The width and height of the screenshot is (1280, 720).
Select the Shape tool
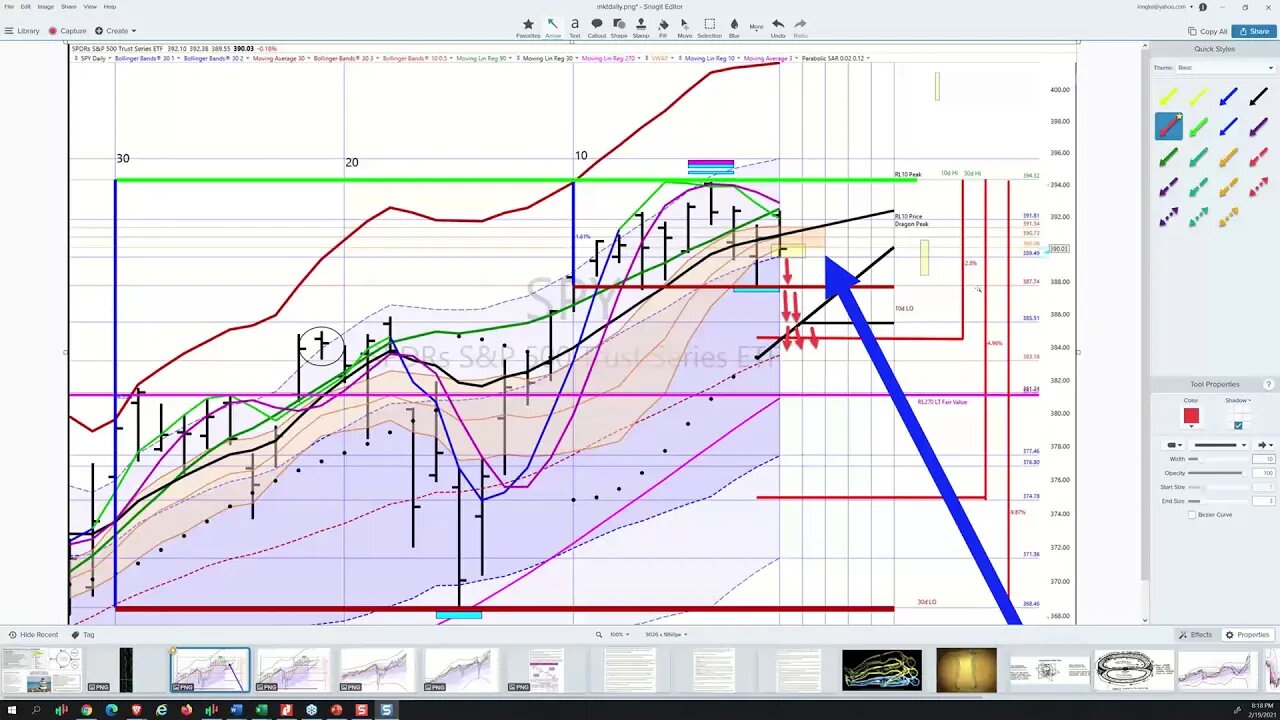[619, 27]
